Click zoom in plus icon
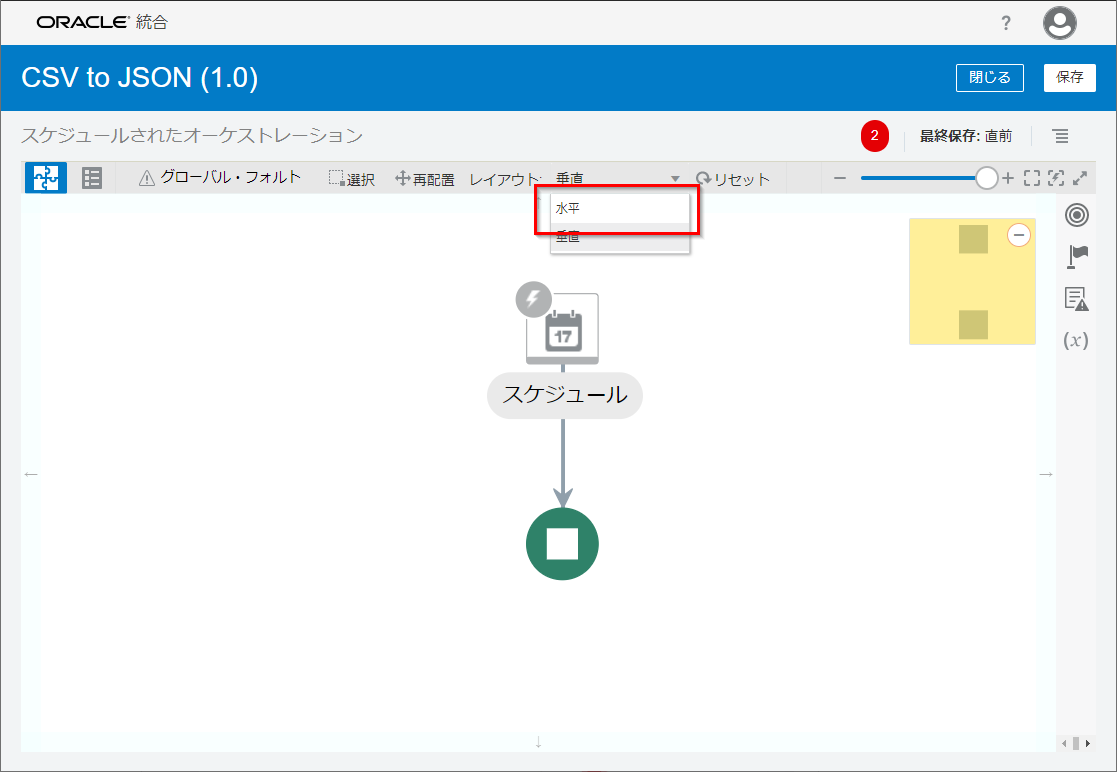The image size is (1117, 772). tap(1008, 178)
